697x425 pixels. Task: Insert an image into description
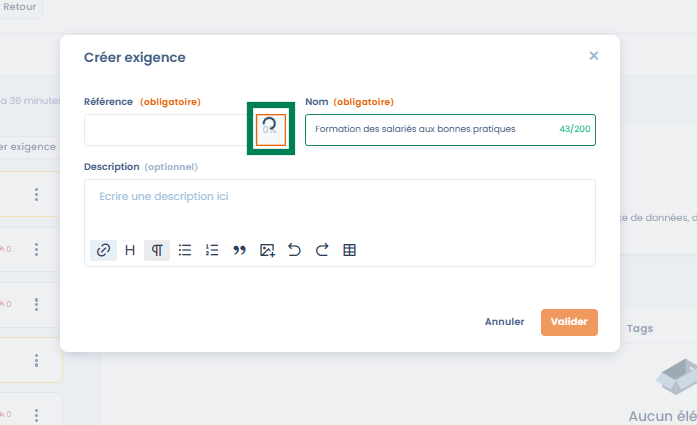point(267,250)
